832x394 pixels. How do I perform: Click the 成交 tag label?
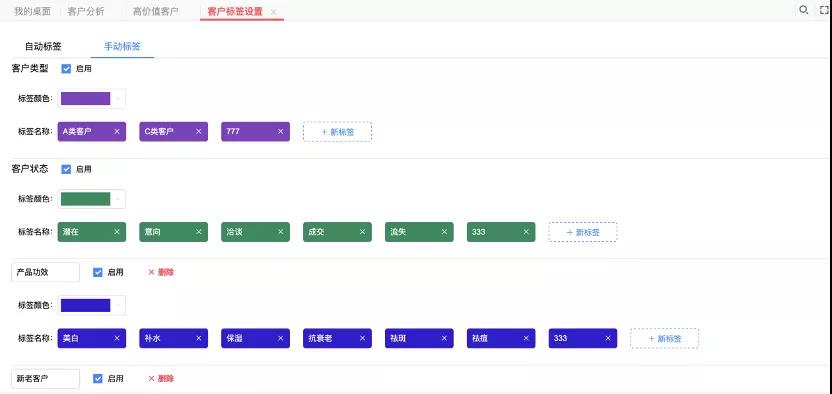tap(317, 232)
